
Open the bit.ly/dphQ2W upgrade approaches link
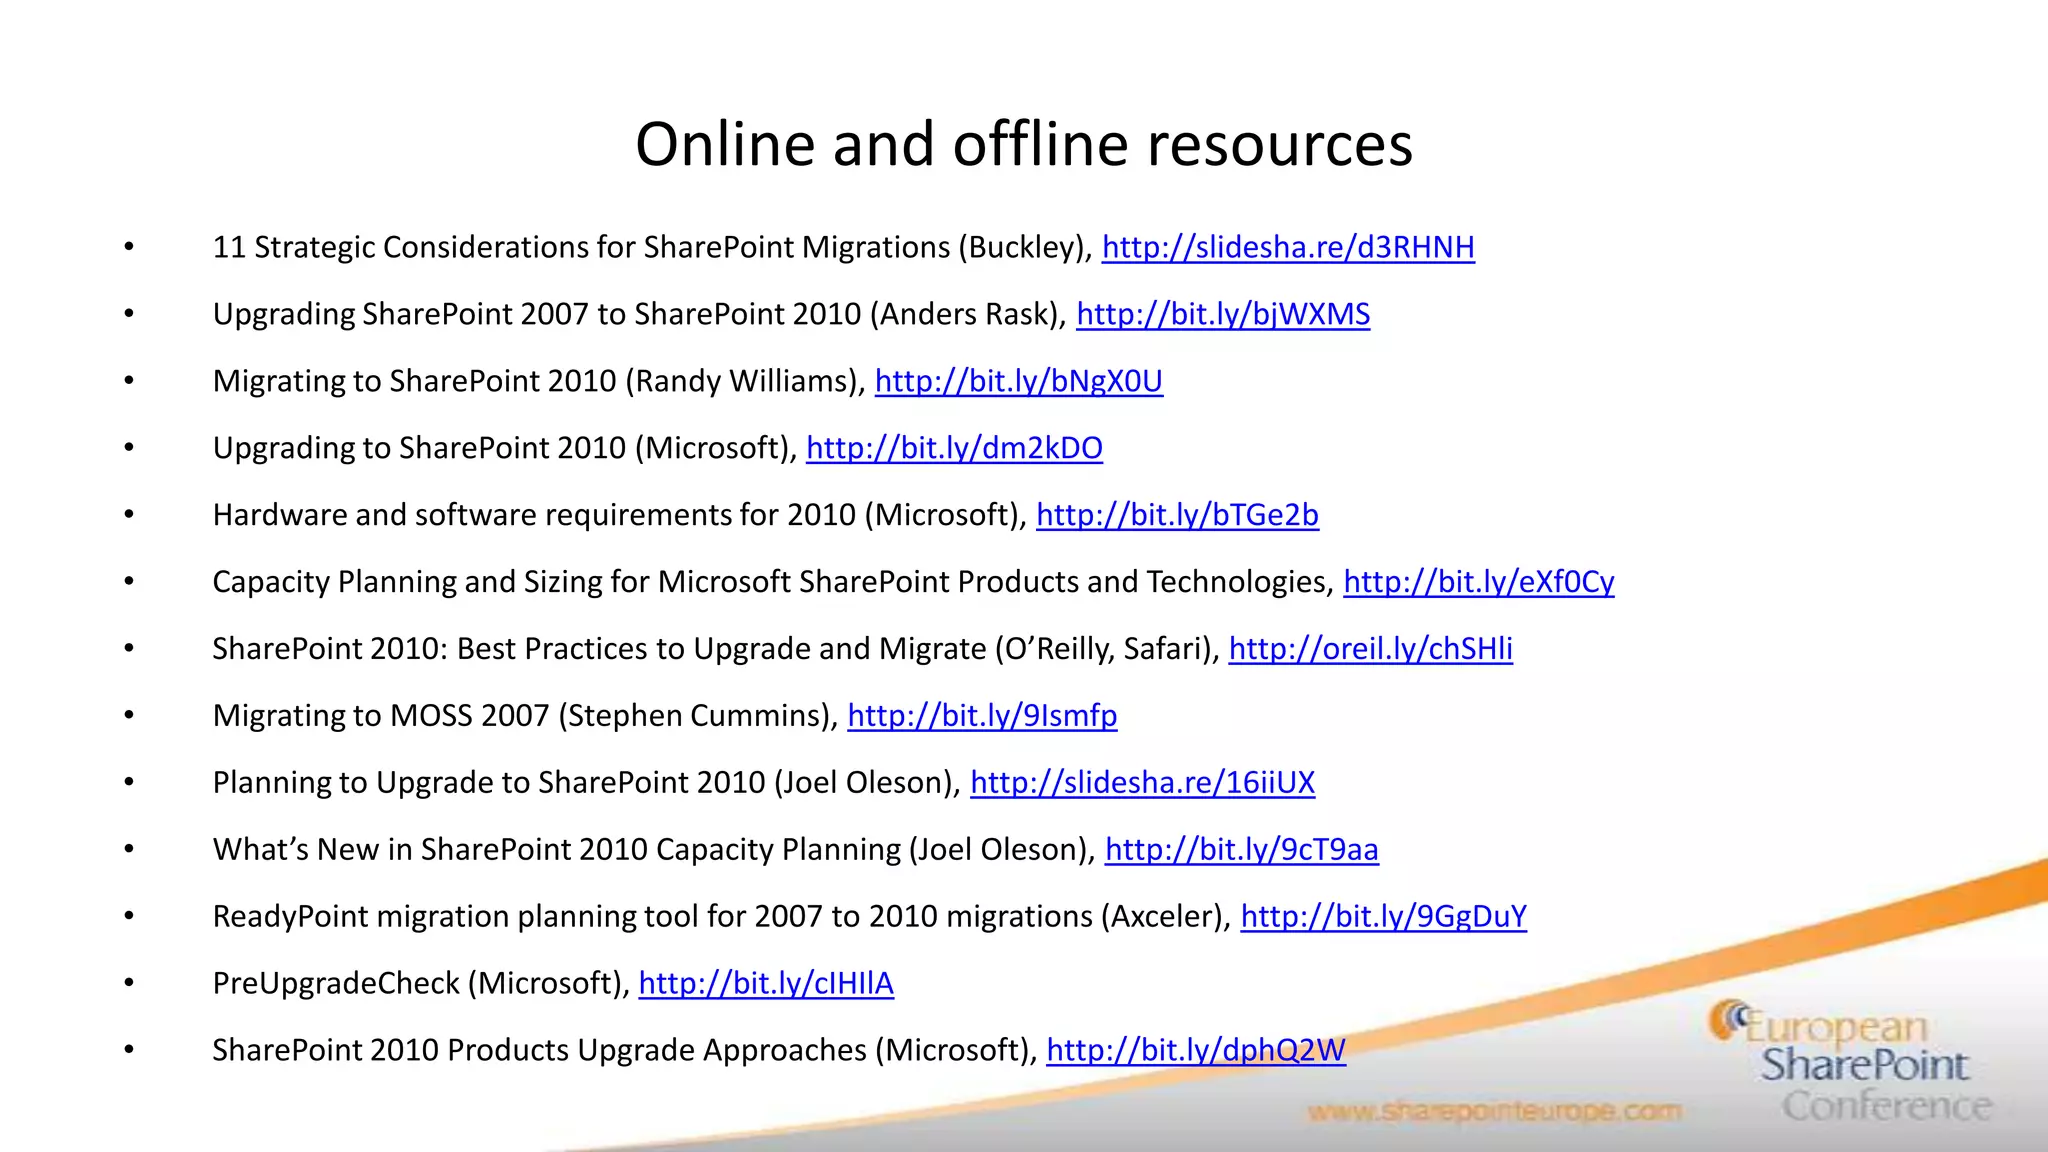tap(1196, 1050)
